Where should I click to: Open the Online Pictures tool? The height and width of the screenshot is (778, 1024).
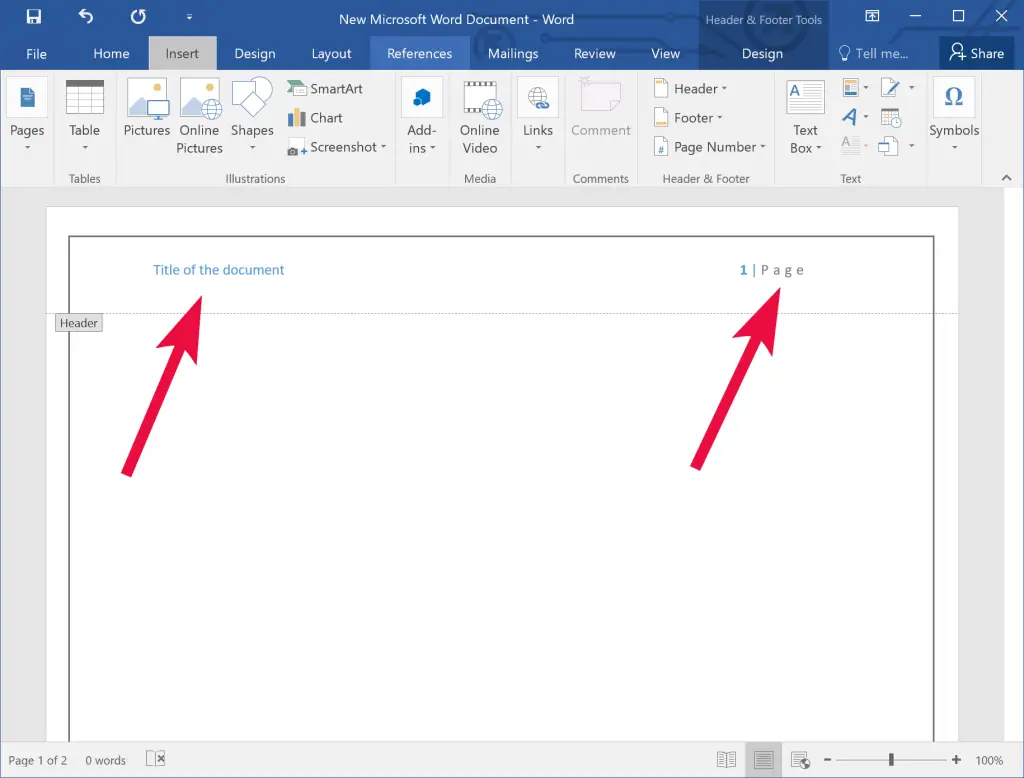tap(199, 112)
